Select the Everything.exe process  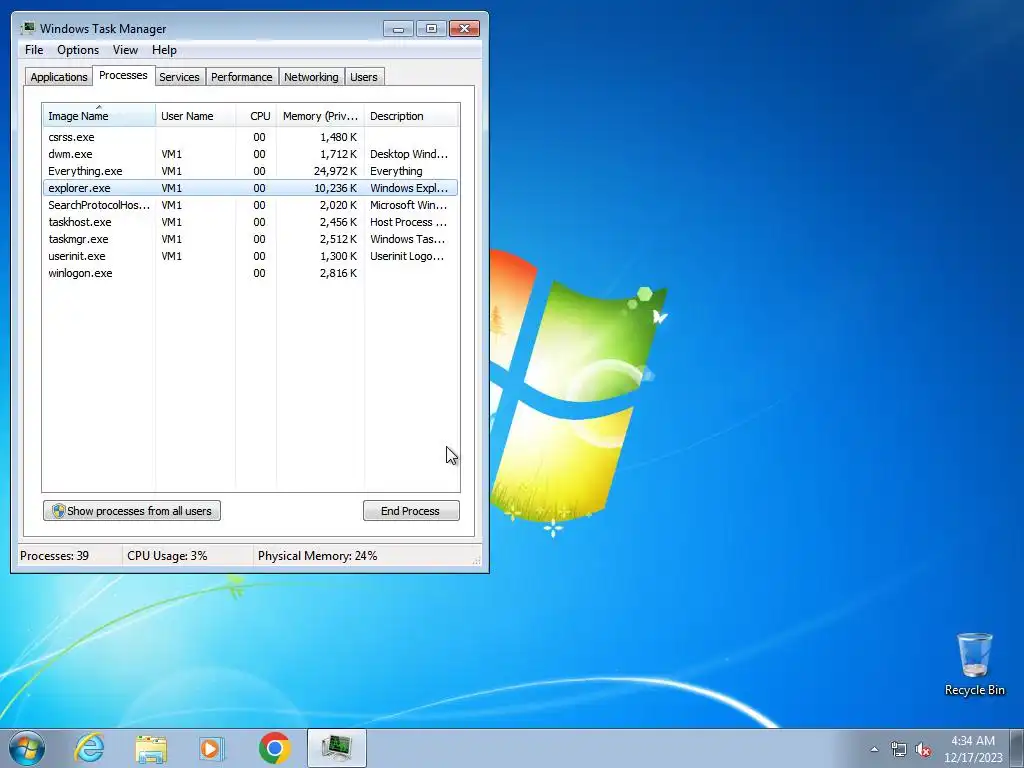(x=250, y=171)
